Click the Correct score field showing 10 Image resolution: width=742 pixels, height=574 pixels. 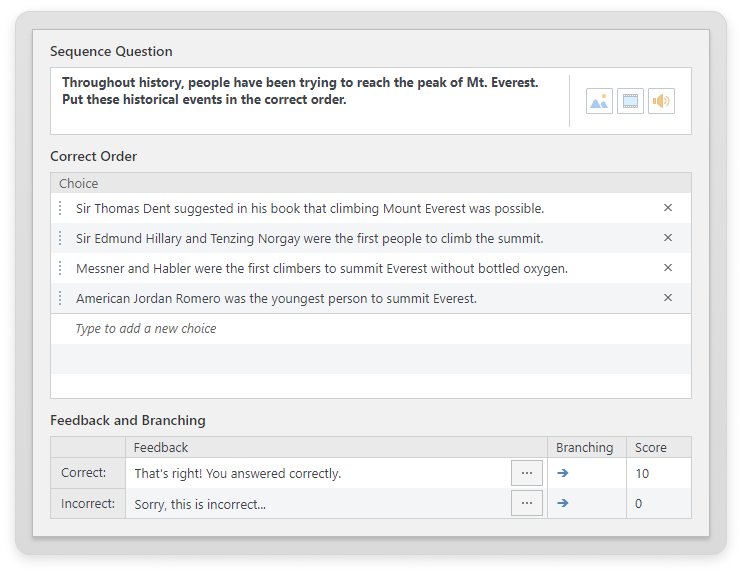658,473
